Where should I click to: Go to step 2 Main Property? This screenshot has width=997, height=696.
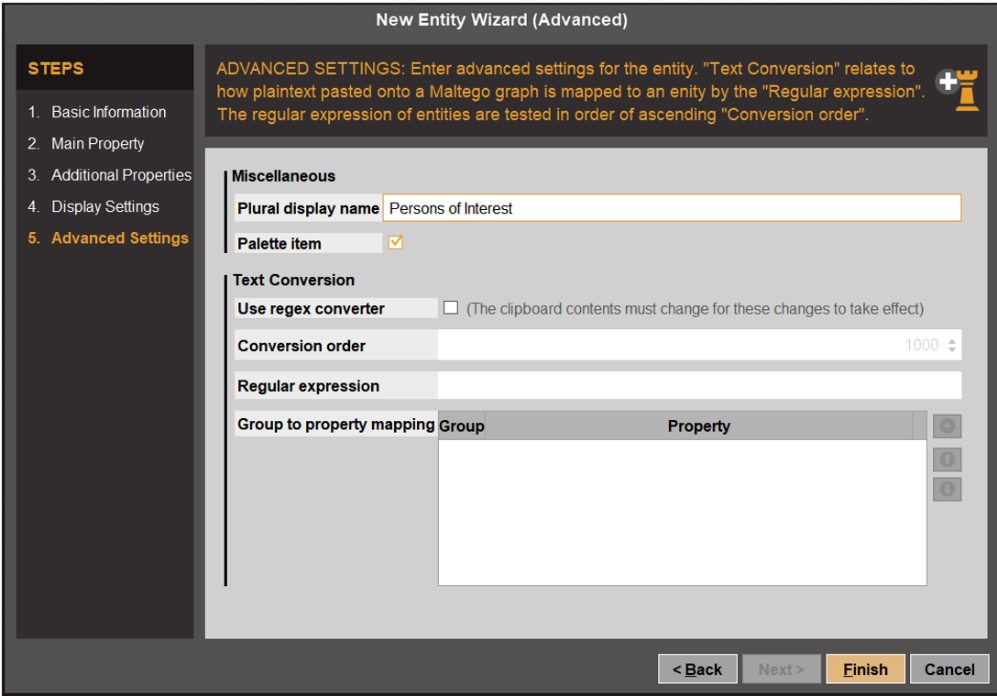[x=86, y=144]
